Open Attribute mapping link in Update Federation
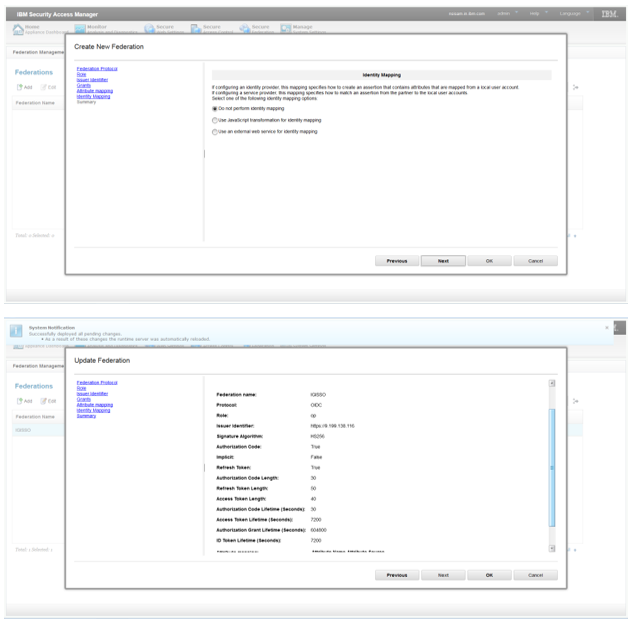This screenshot has width=631, height=620. tap(95, 405)
